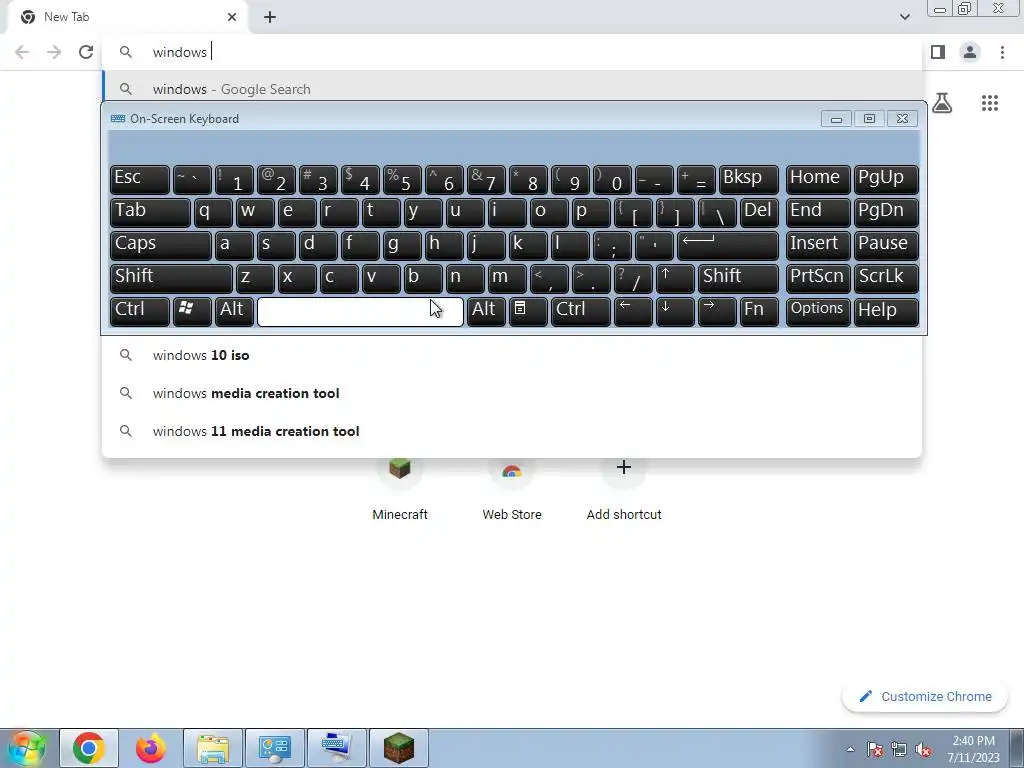Image resolution: width=1024 pixels, height=768 pixels.
Task: Click the Chrome reload icon
Action: [x=86, y=52]
